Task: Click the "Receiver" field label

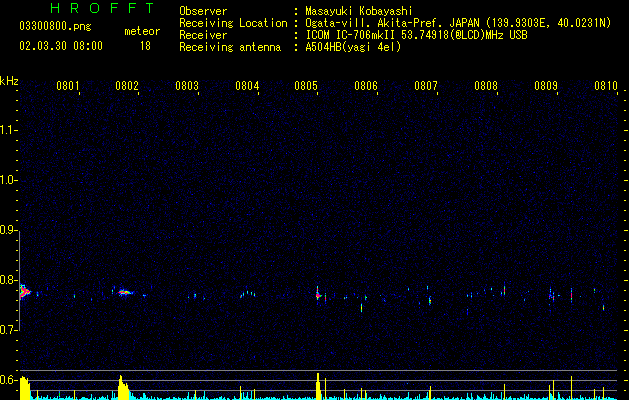Action: coord(203,35)
